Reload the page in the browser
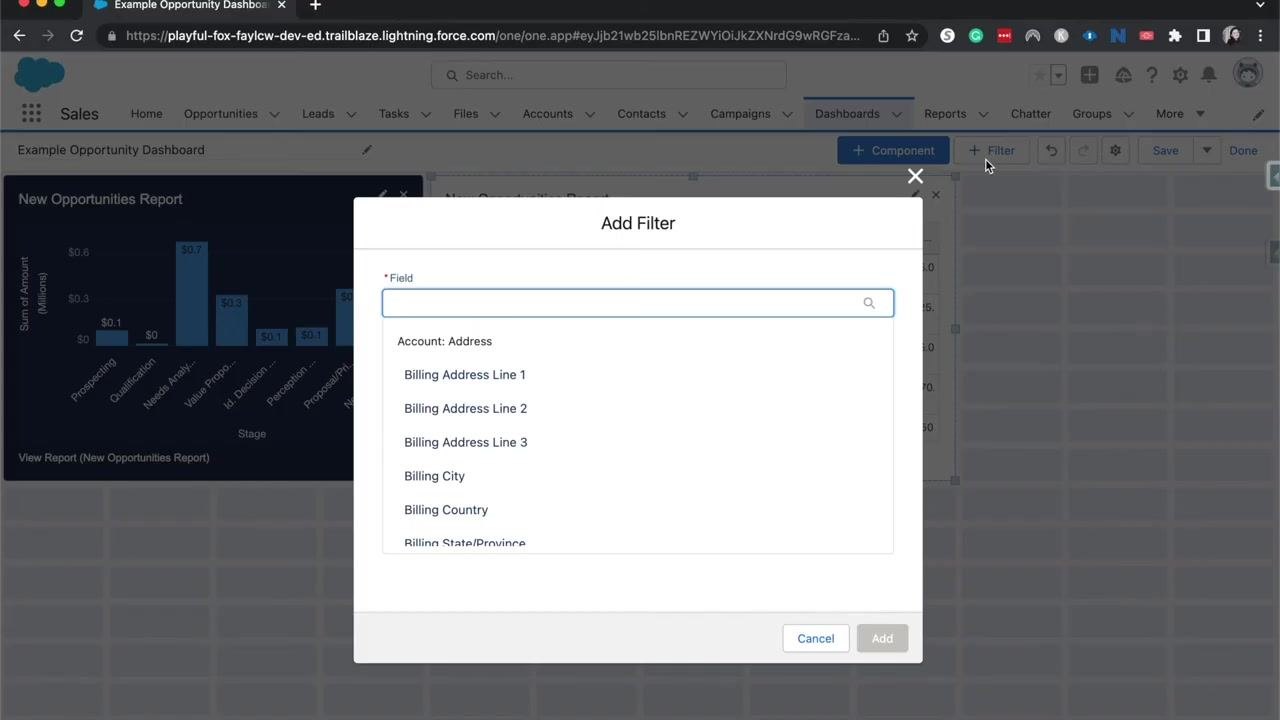Screen dimensions: 1280x720 coord(76,36)
